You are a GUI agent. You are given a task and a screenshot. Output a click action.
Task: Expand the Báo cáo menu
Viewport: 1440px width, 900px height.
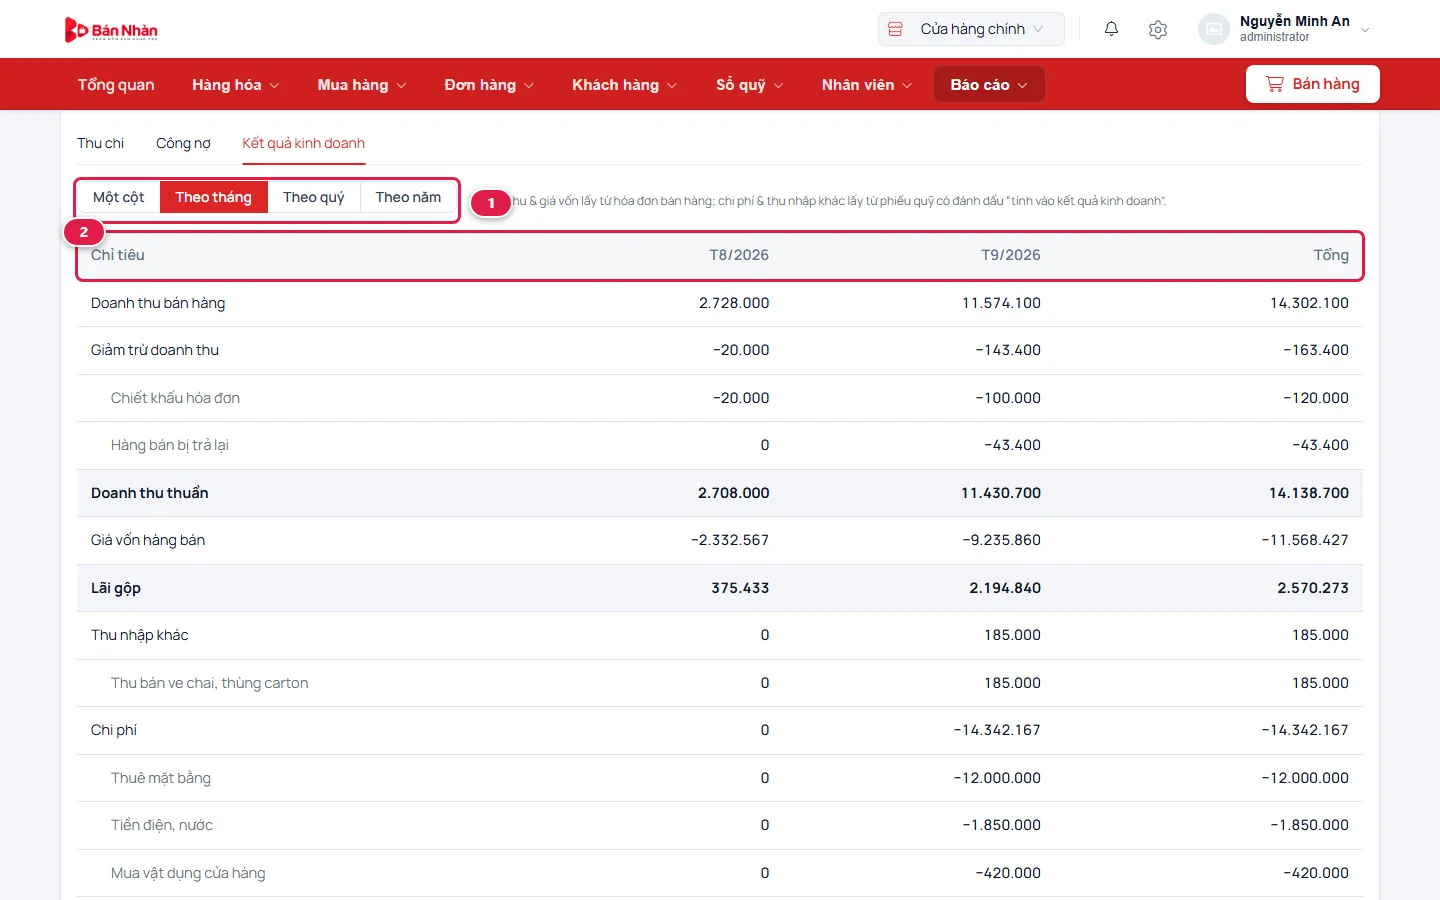coord(989,85)
